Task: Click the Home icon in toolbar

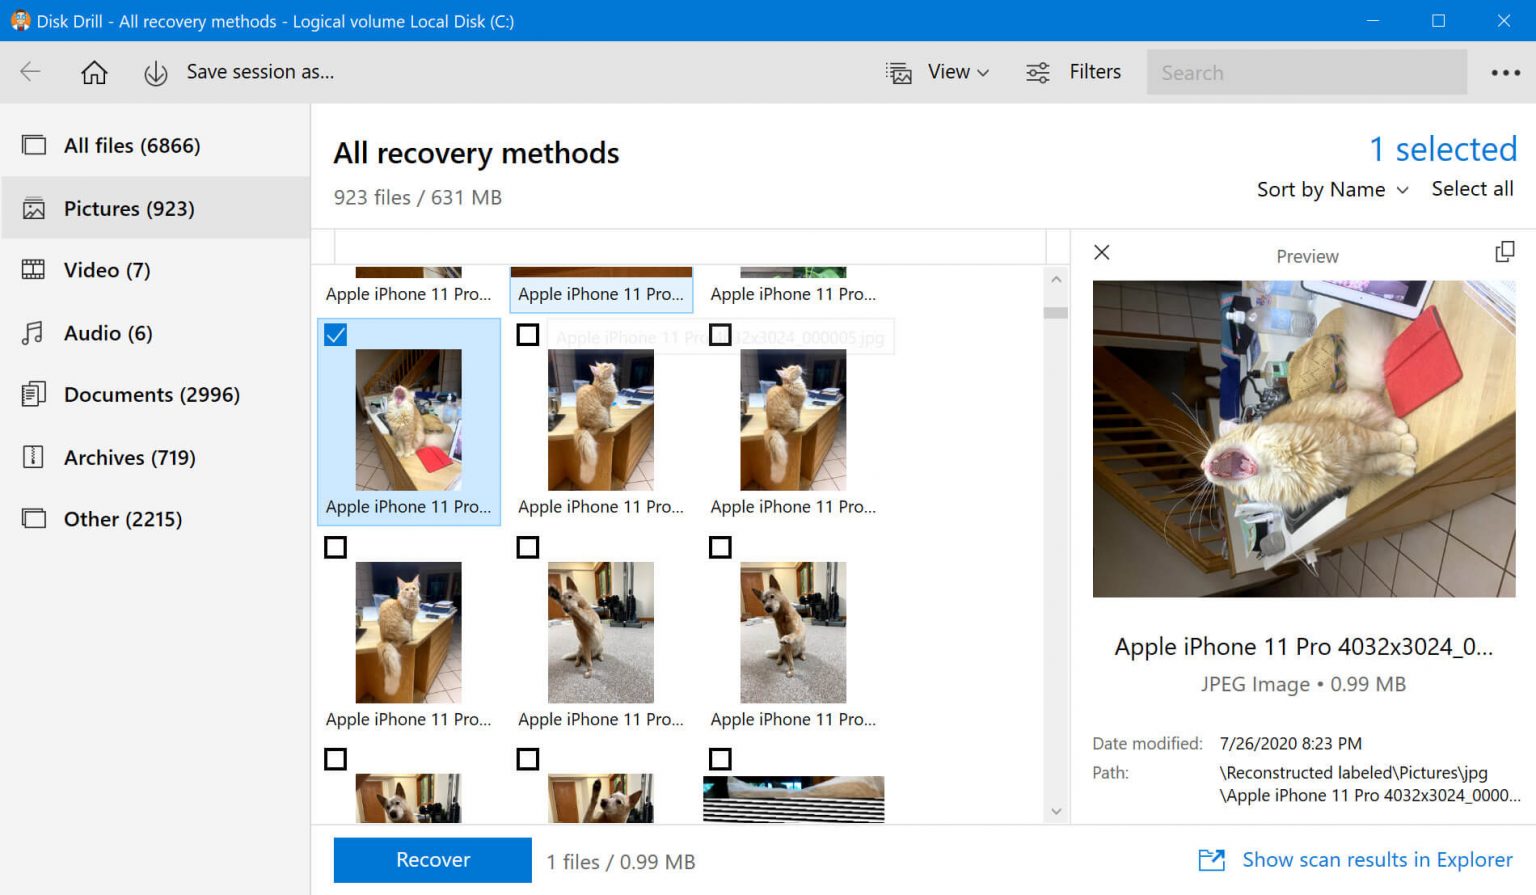Action: pyautogui.click(x=94, y=73)
